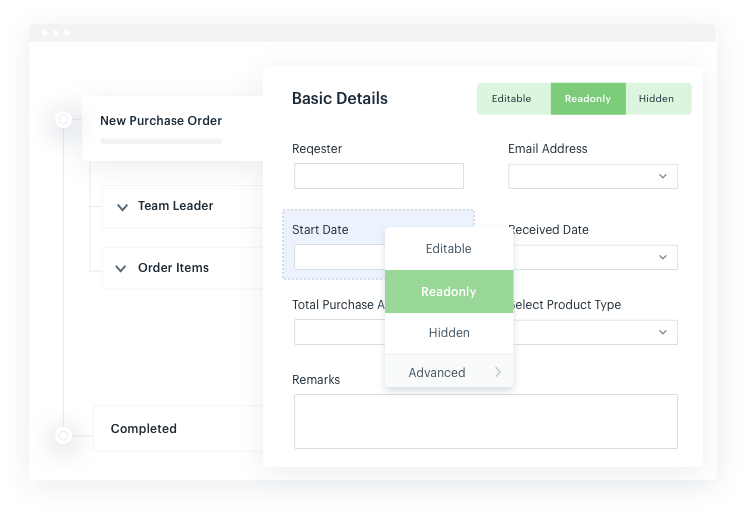747x515 pixels.
Task: Click the Basic Details heading
Action: coord(340,99)
